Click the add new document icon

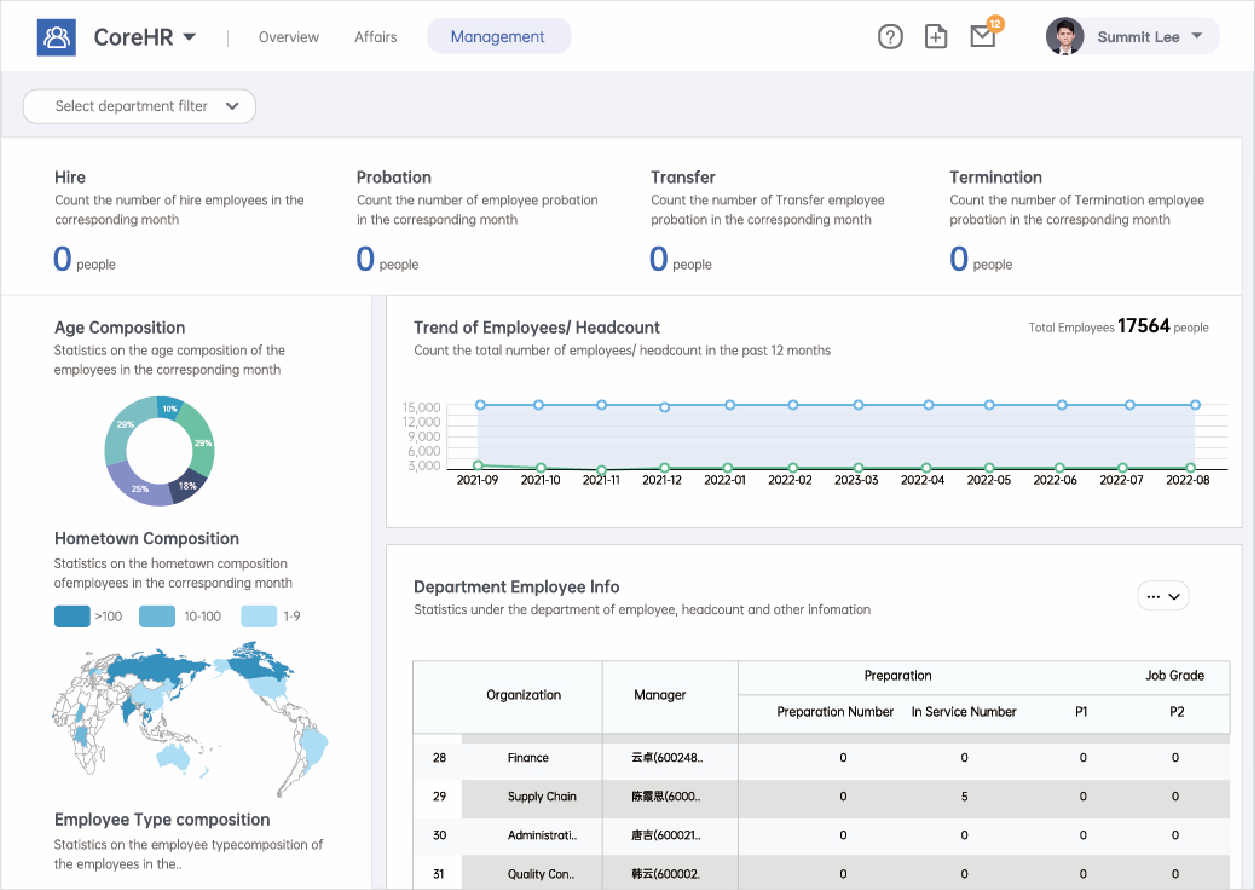click(936, 37)
